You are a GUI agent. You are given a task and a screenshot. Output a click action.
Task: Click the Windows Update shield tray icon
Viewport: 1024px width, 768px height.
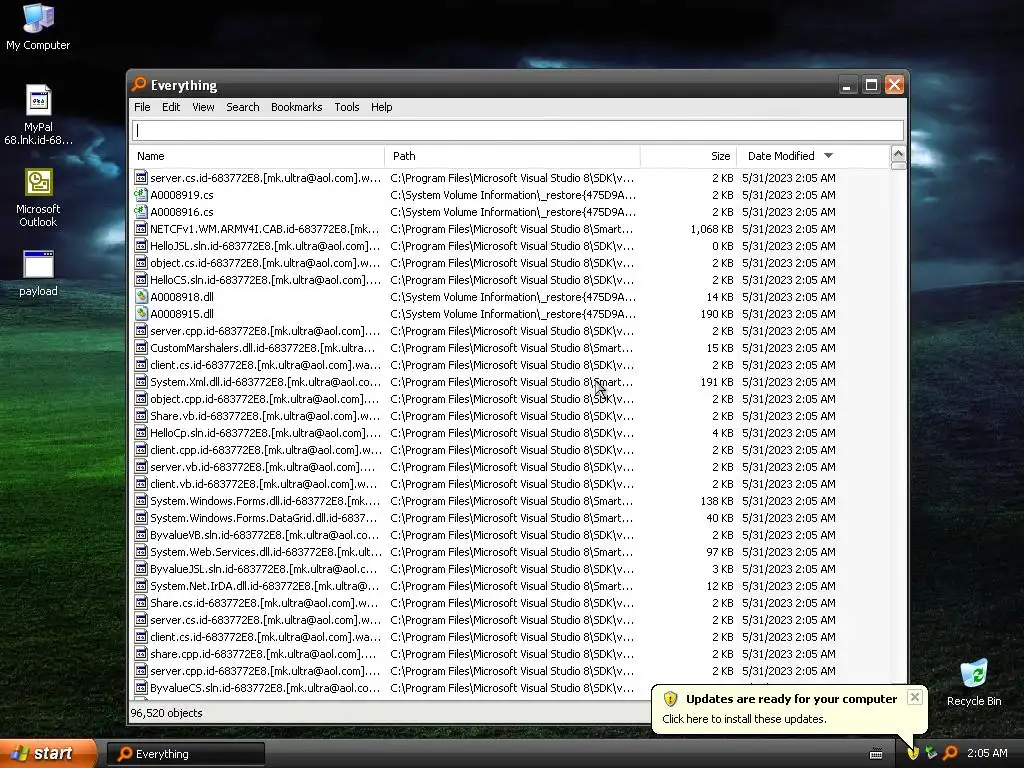click(913, 753)
